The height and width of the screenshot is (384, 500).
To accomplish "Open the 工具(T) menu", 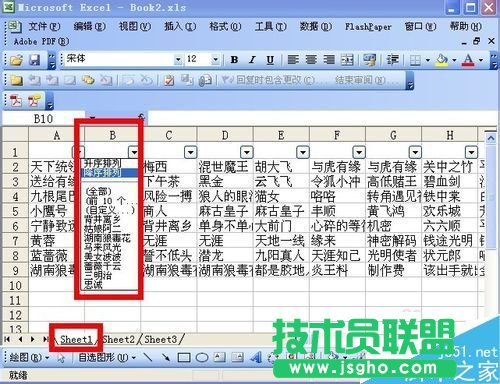I will click(270, 26).
